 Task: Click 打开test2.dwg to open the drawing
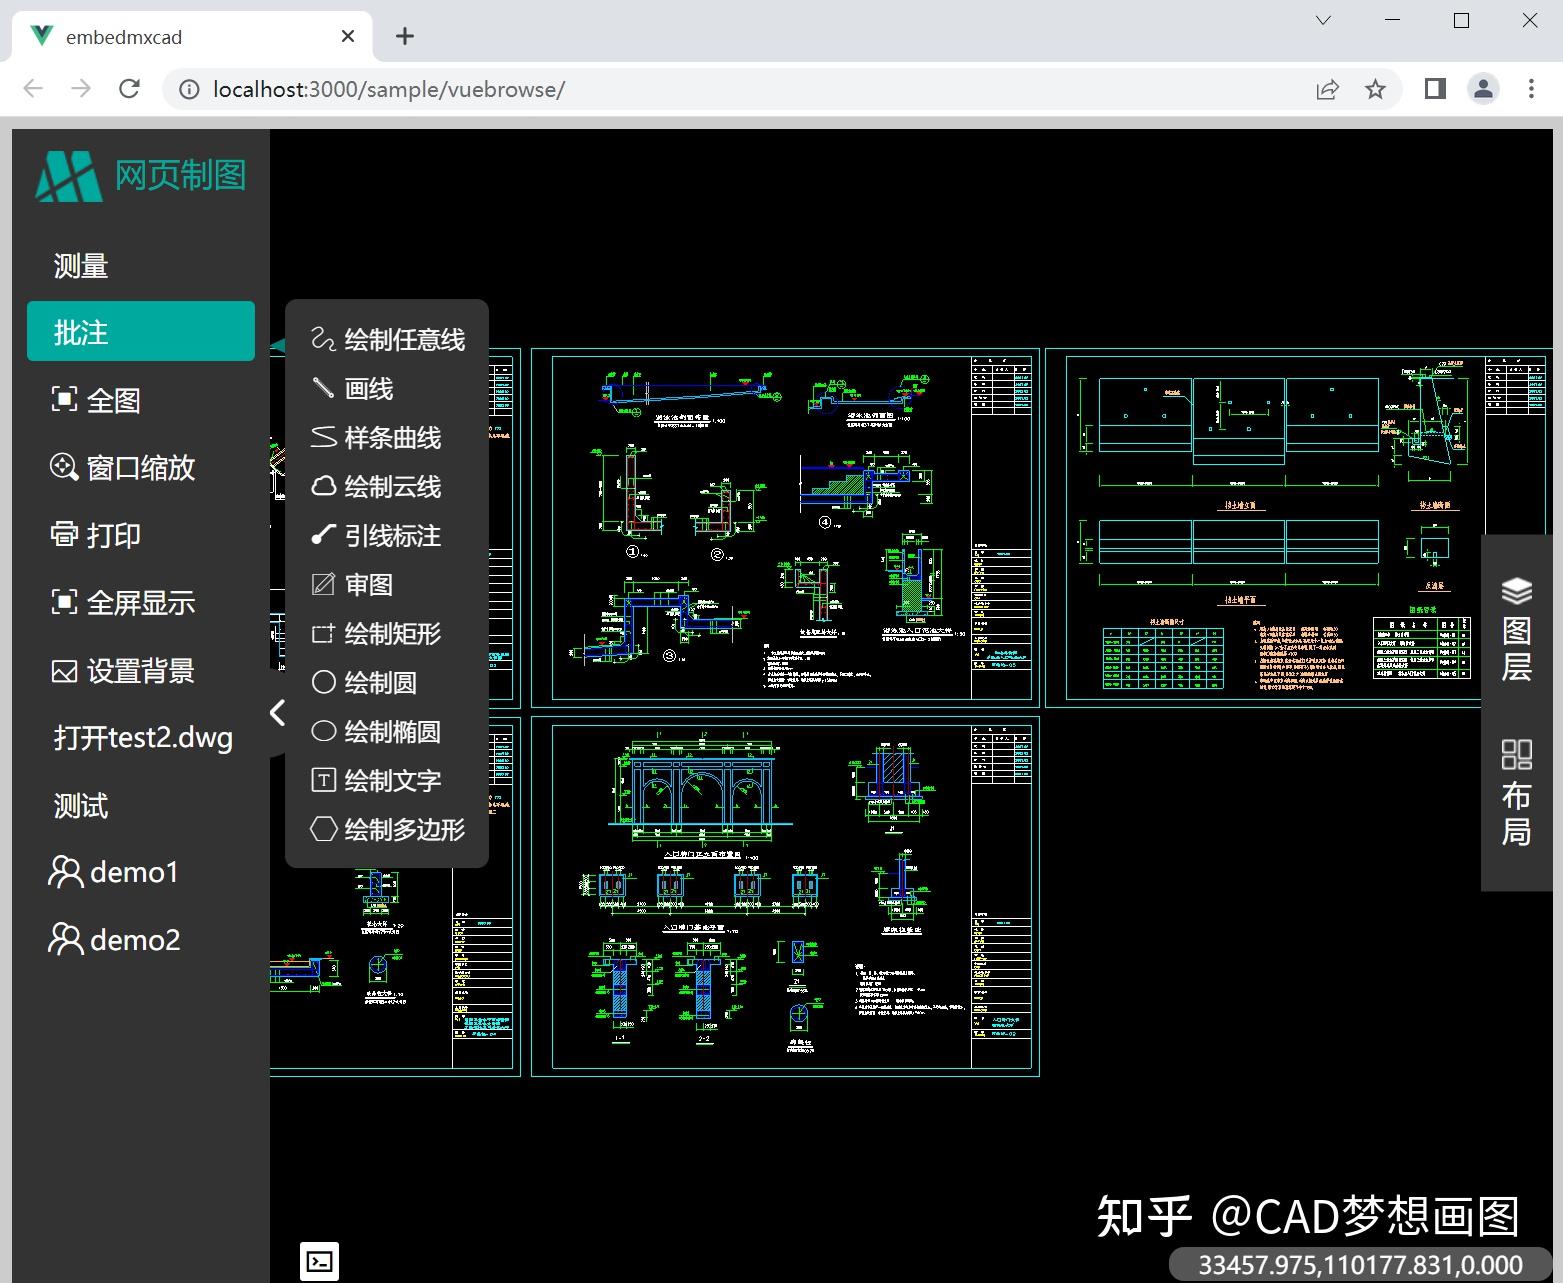141,737
